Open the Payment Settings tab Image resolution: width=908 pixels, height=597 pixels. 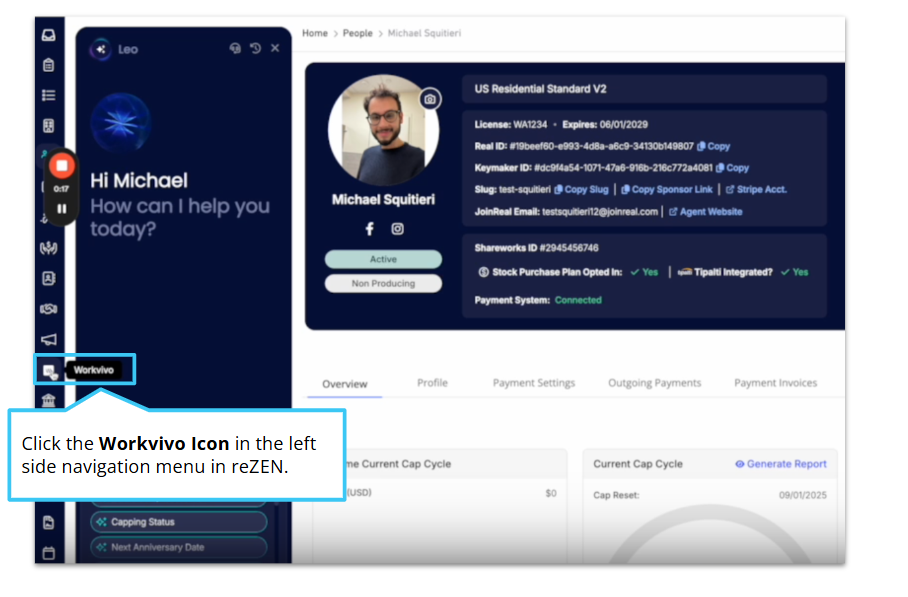coord(534,383)
